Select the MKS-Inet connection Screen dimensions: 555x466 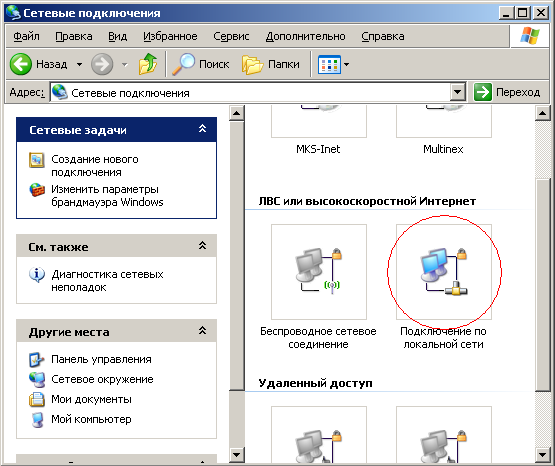[x=318, y=149]
